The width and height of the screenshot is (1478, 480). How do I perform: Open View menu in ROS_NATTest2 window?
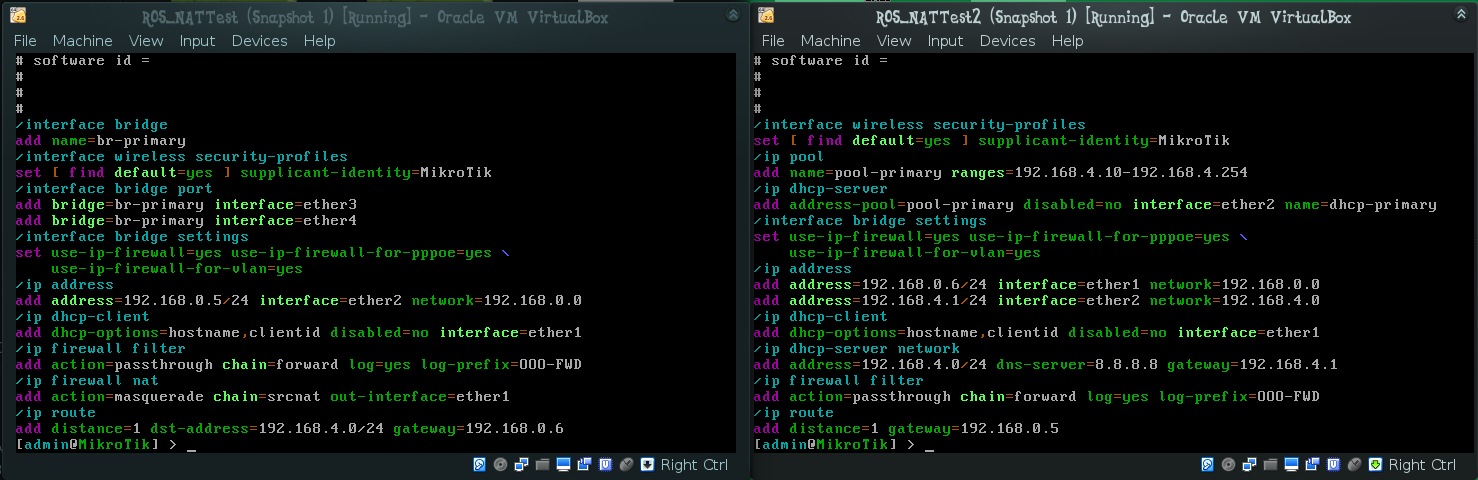point(894,41)
